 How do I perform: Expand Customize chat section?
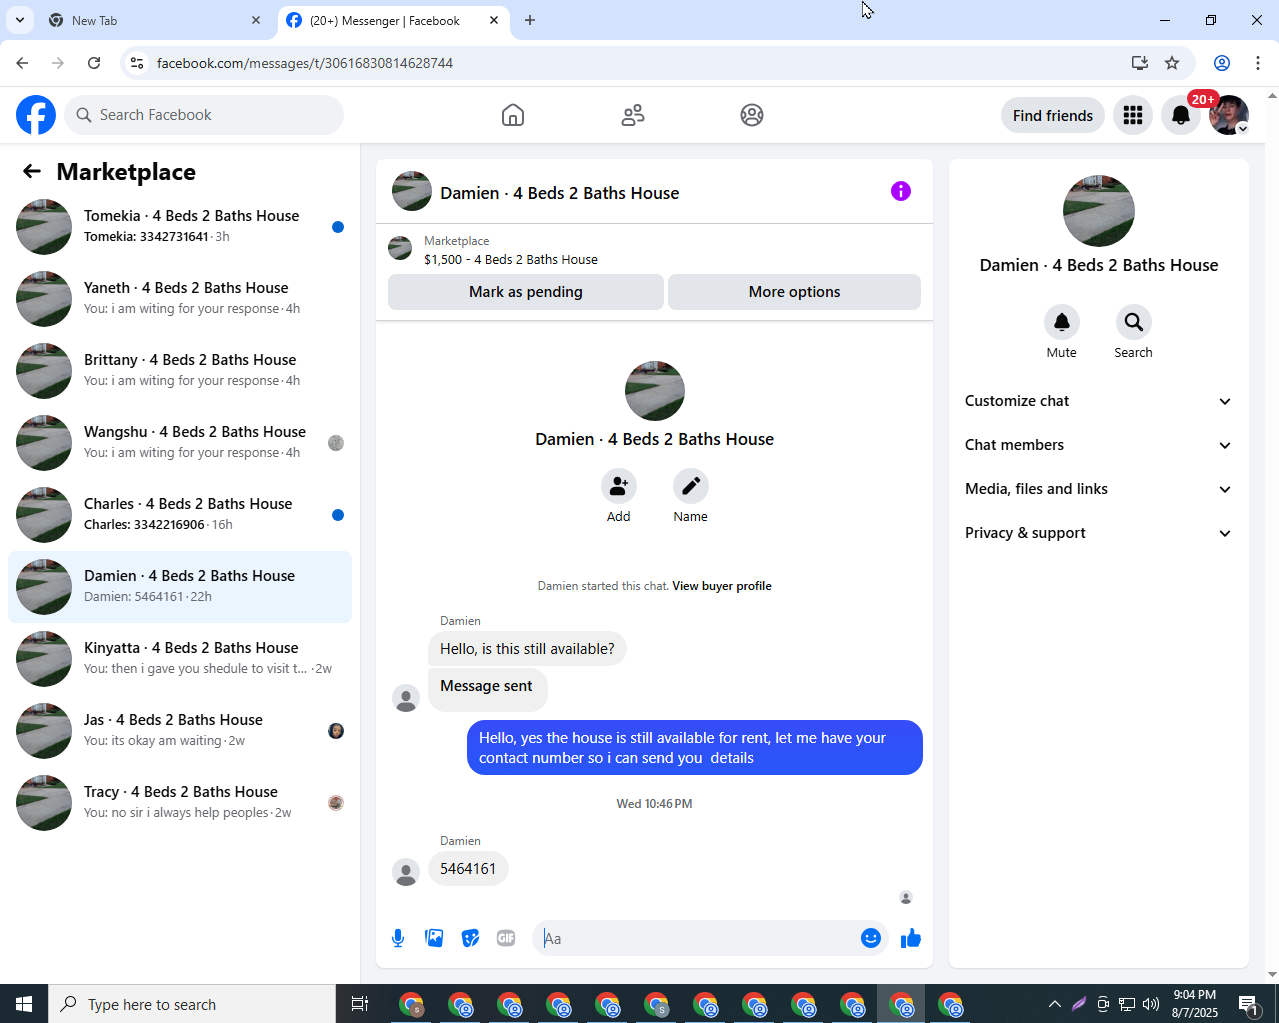pyautogui.click(x=1099, y=401)
